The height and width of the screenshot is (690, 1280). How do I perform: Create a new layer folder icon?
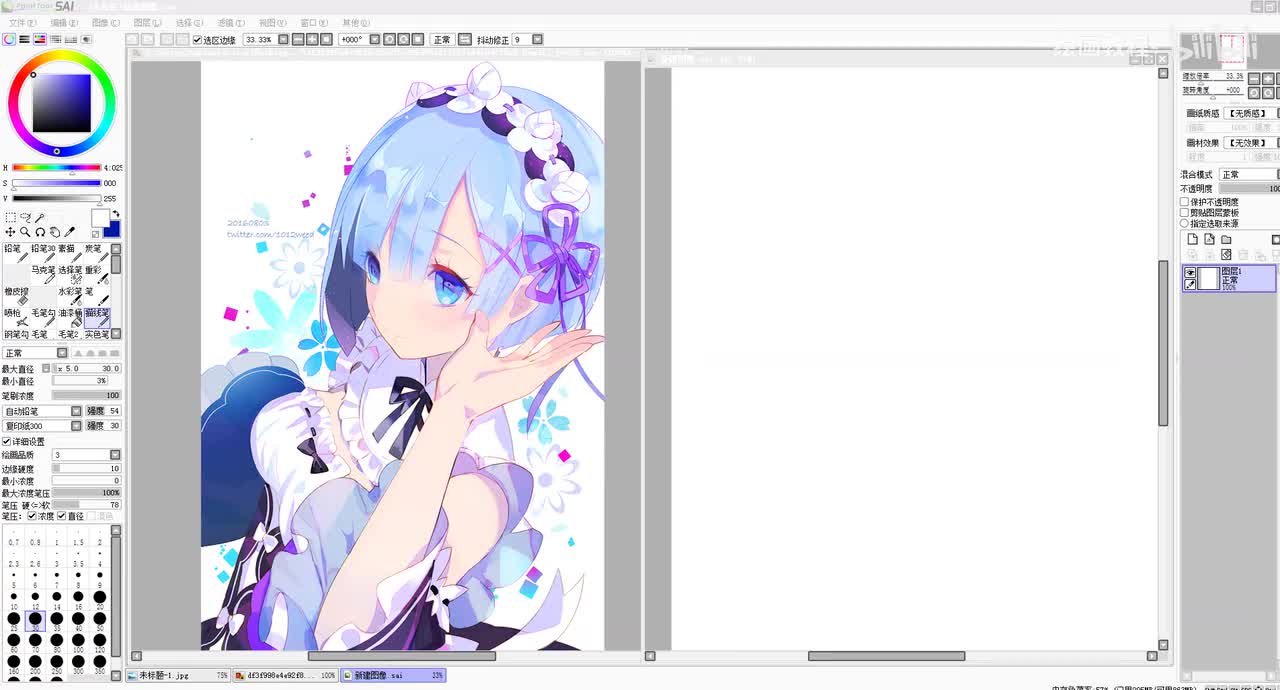pos(1226,240)
